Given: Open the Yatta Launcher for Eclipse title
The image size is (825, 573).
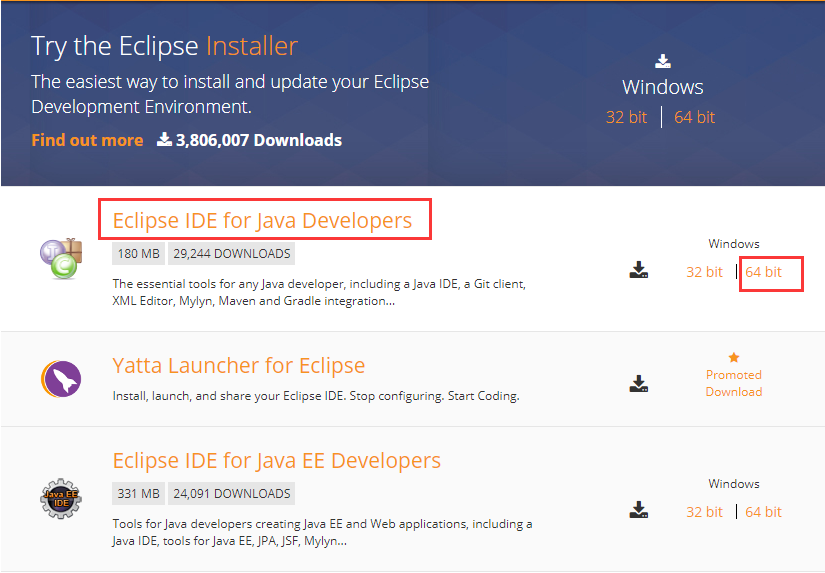Looking at the screenshot, I should (239, 365).
